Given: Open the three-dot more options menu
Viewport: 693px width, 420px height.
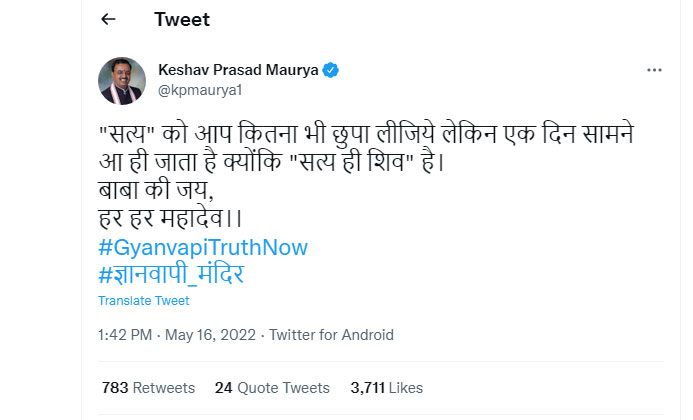Looking at the screenshot, I should [654, 70].
